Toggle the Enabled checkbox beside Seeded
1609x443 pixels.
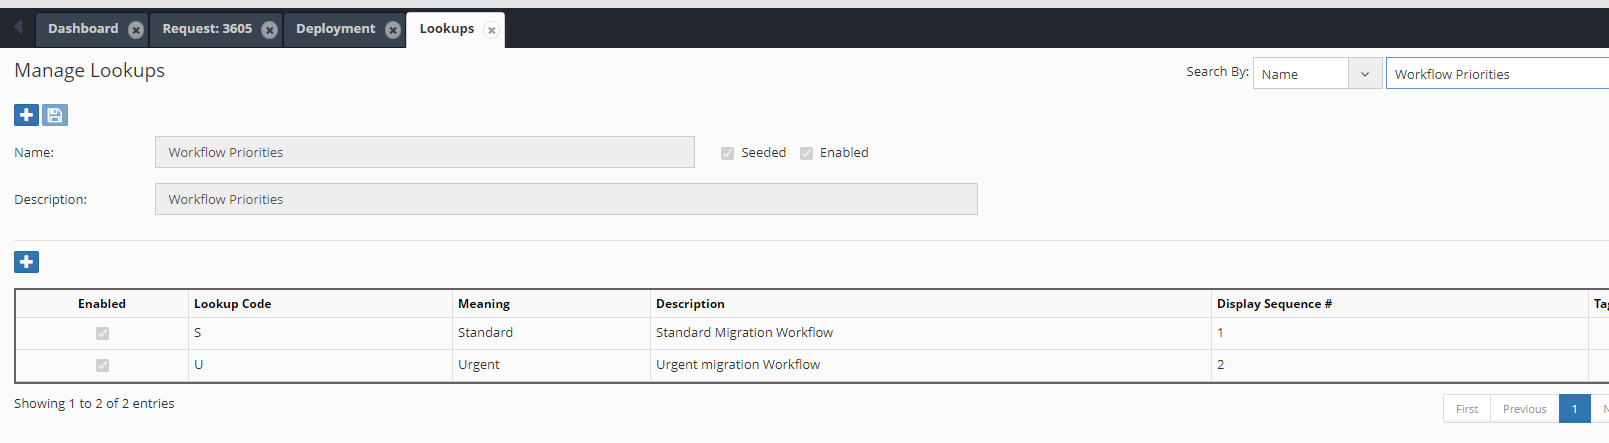[x=806, y=153]
